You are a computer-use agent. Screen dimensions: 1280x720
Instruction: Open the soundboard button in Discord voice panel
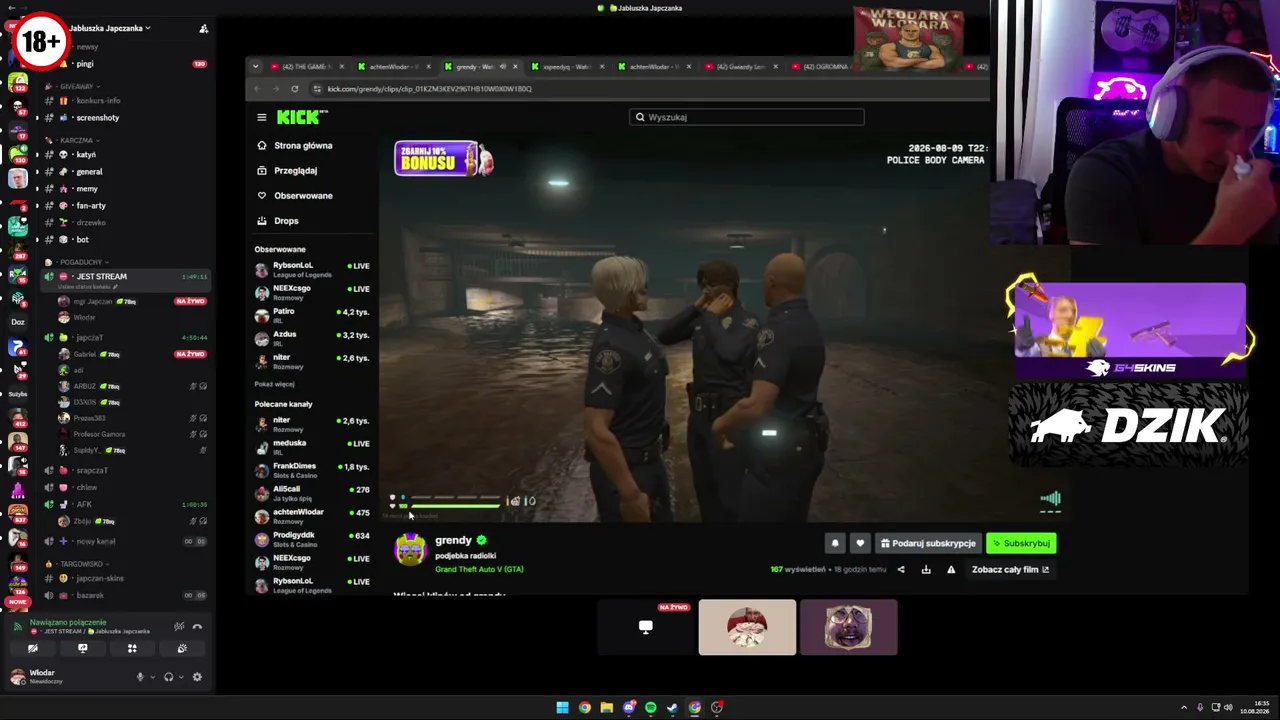[x=182, y=648]
